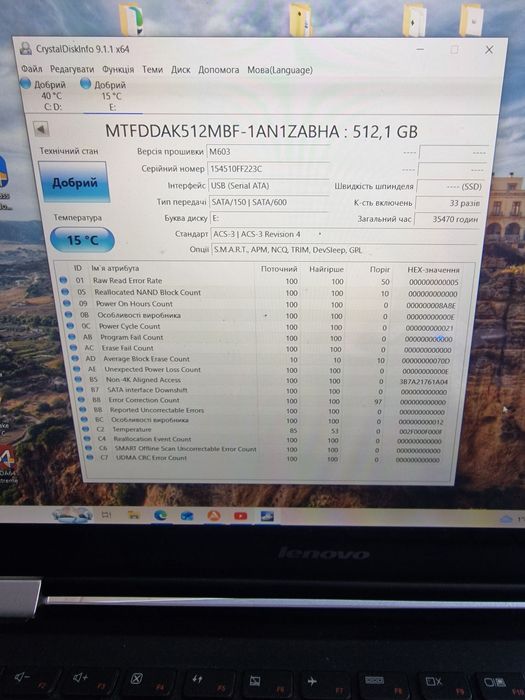Open the YouTube icon on the taskbar
The width and height of the screenshot is (525, 700).
point(240,516)
